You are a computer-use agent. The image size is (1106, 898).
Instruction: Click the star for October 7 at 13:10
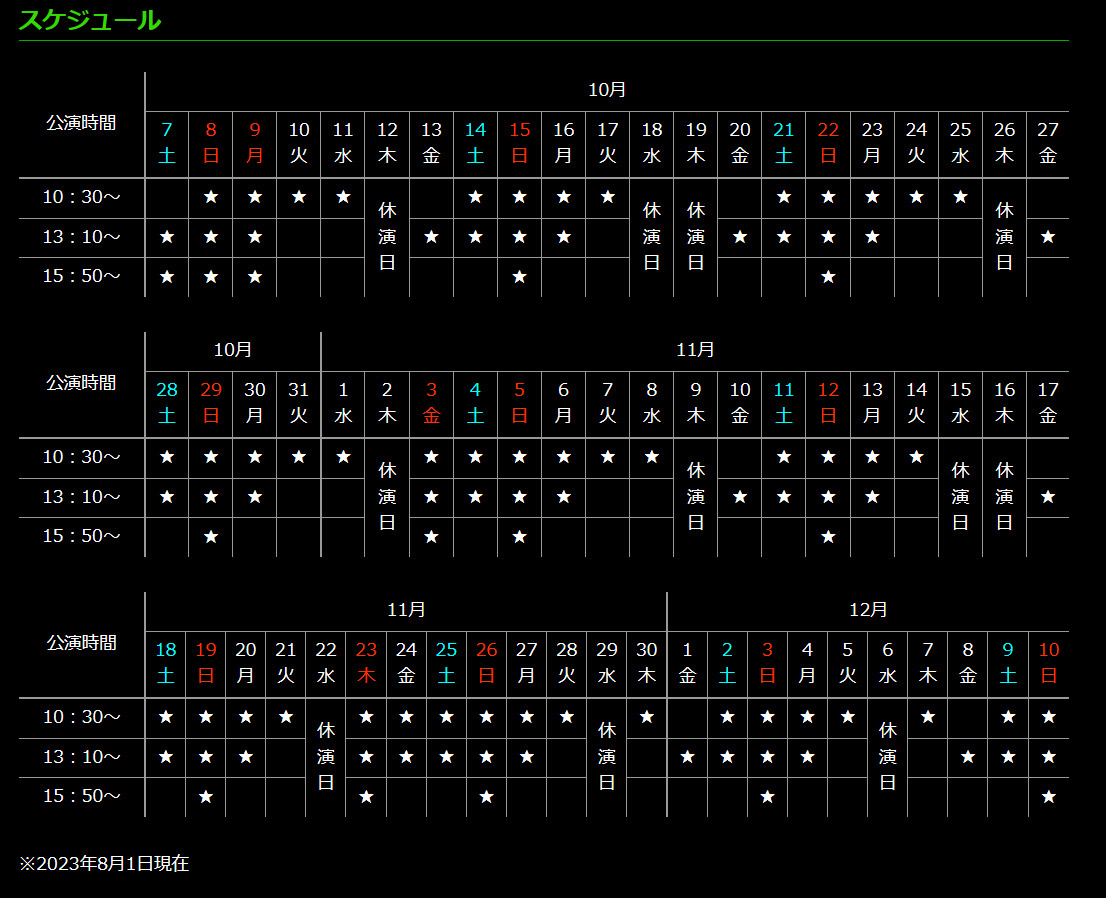(167, 237)
